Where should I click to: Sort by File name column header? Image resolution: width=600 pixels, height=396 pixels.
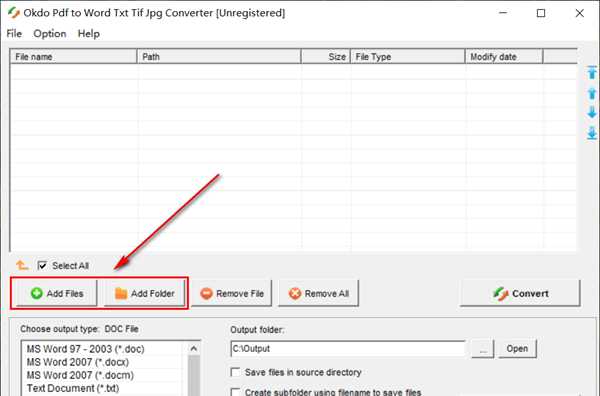[x=73, y=57]
